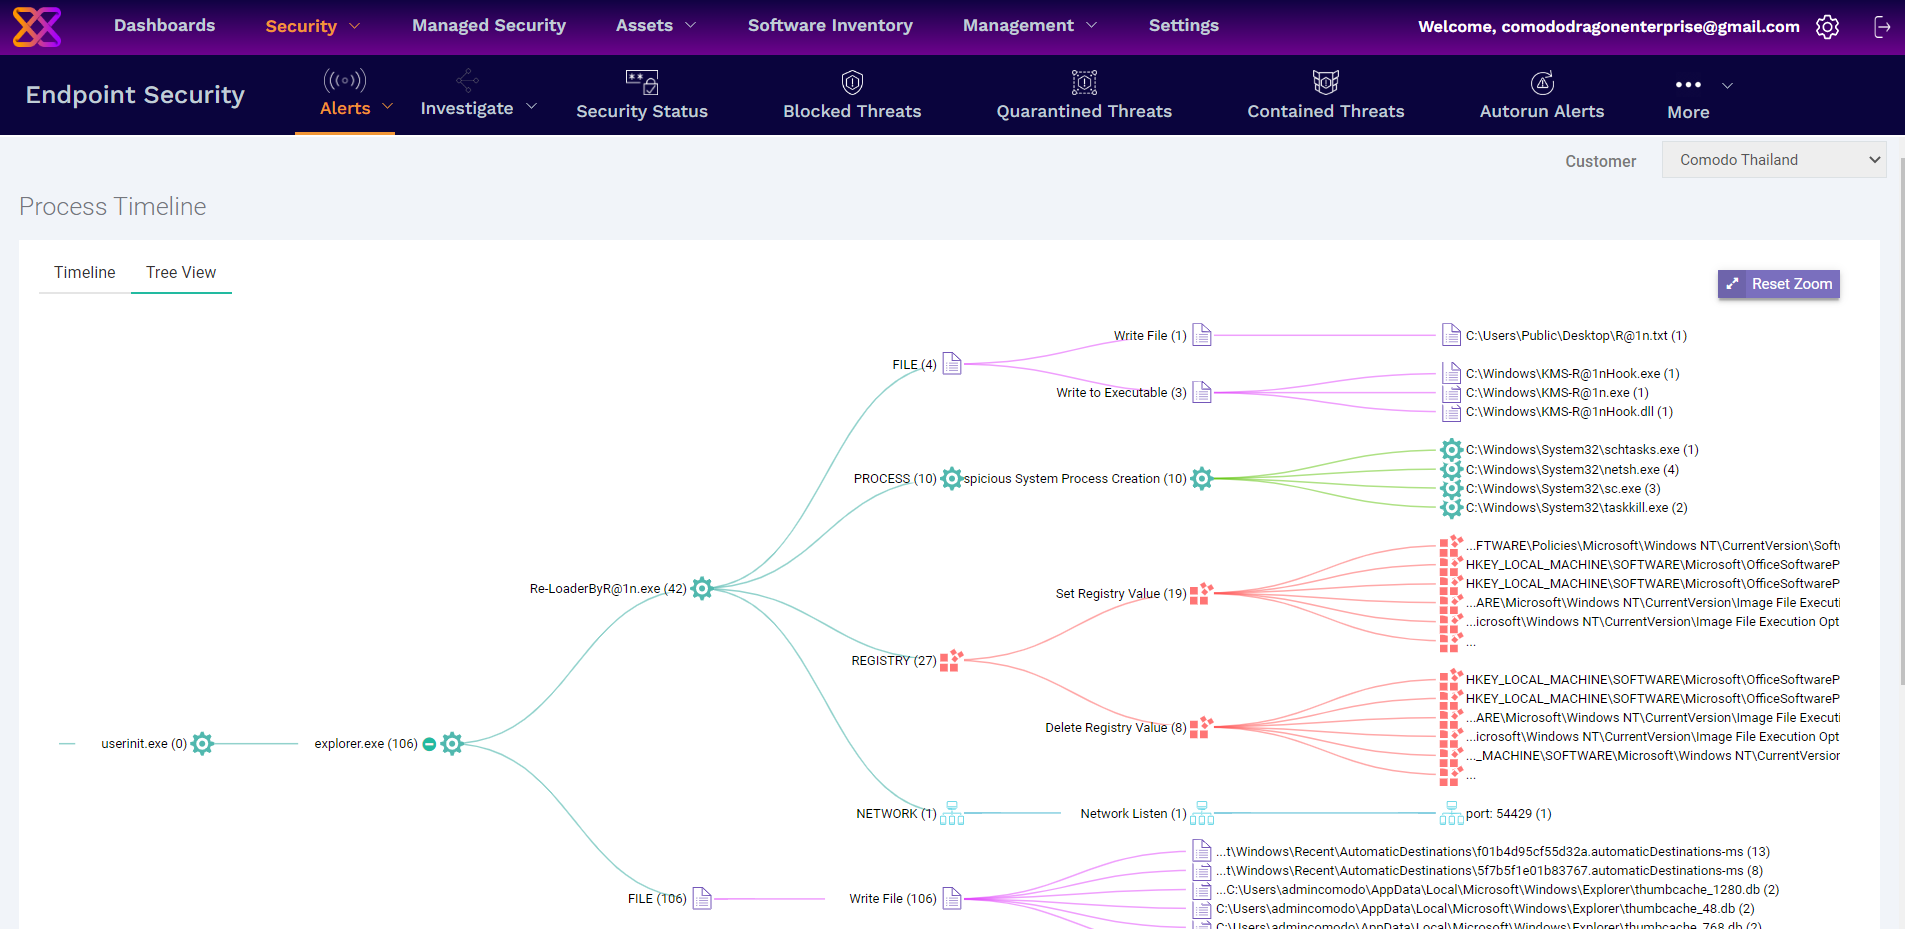The width and height of the screenshot is (1905, 929).
Task: Click the gear icon on Re-LoaderByR@1n.exe node
Action: 703,589
